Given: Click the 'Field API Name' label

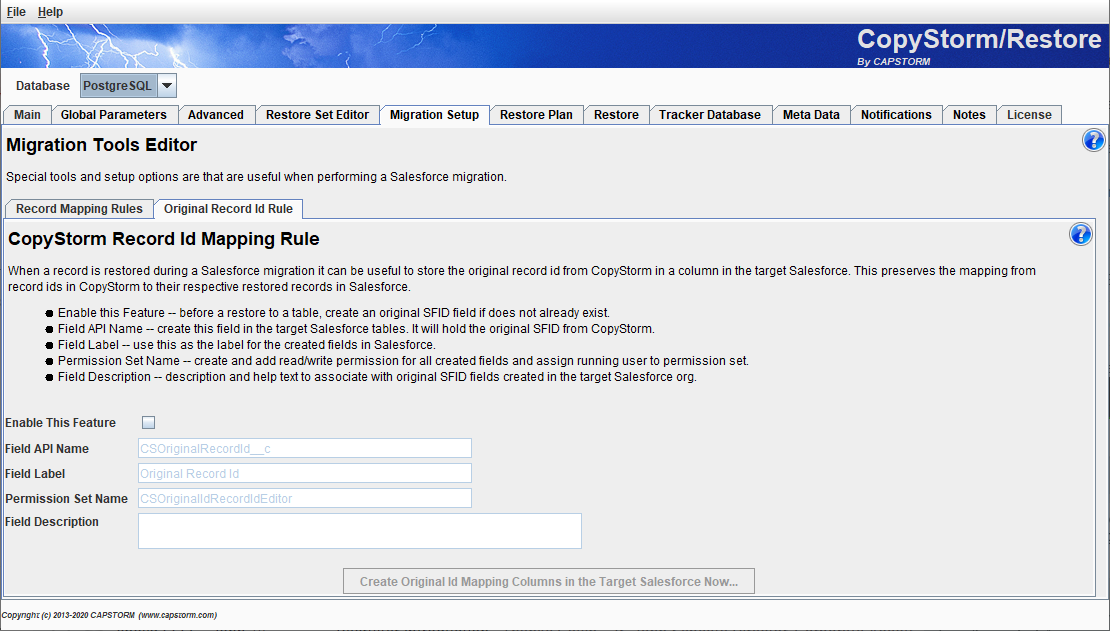Looking at the screenshot, I should pyautogui.click(x=47, y=449).
